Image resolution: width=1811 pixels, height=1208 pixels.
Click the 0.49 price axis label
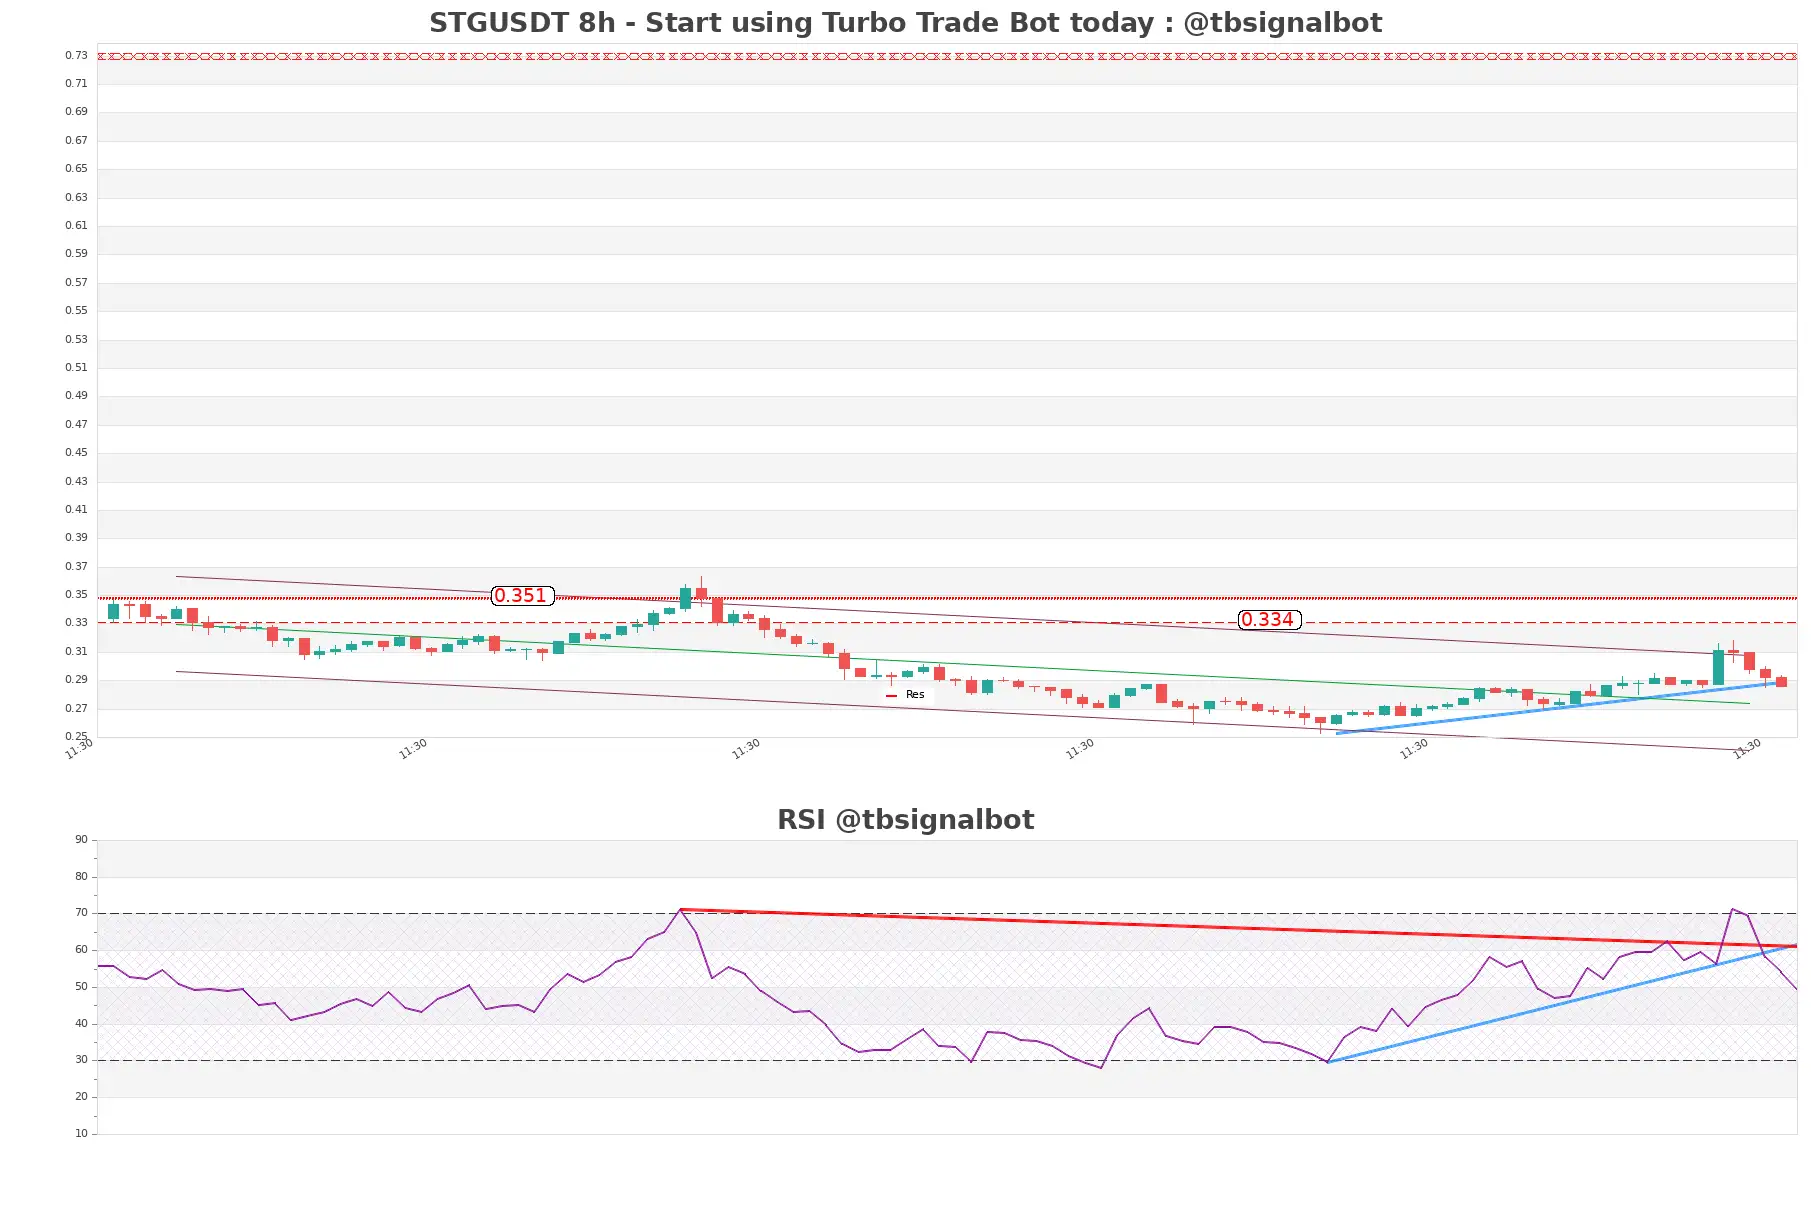[76, 396]
